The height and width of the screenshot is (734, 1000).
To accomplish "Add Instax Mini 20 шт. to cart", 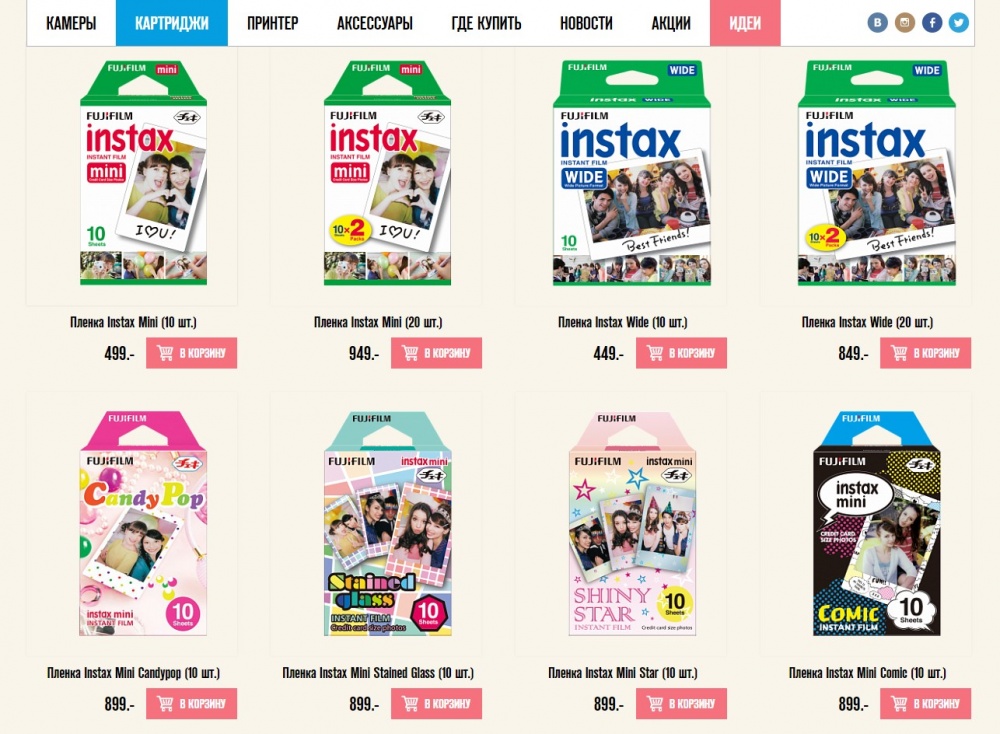I will (436, 353).
